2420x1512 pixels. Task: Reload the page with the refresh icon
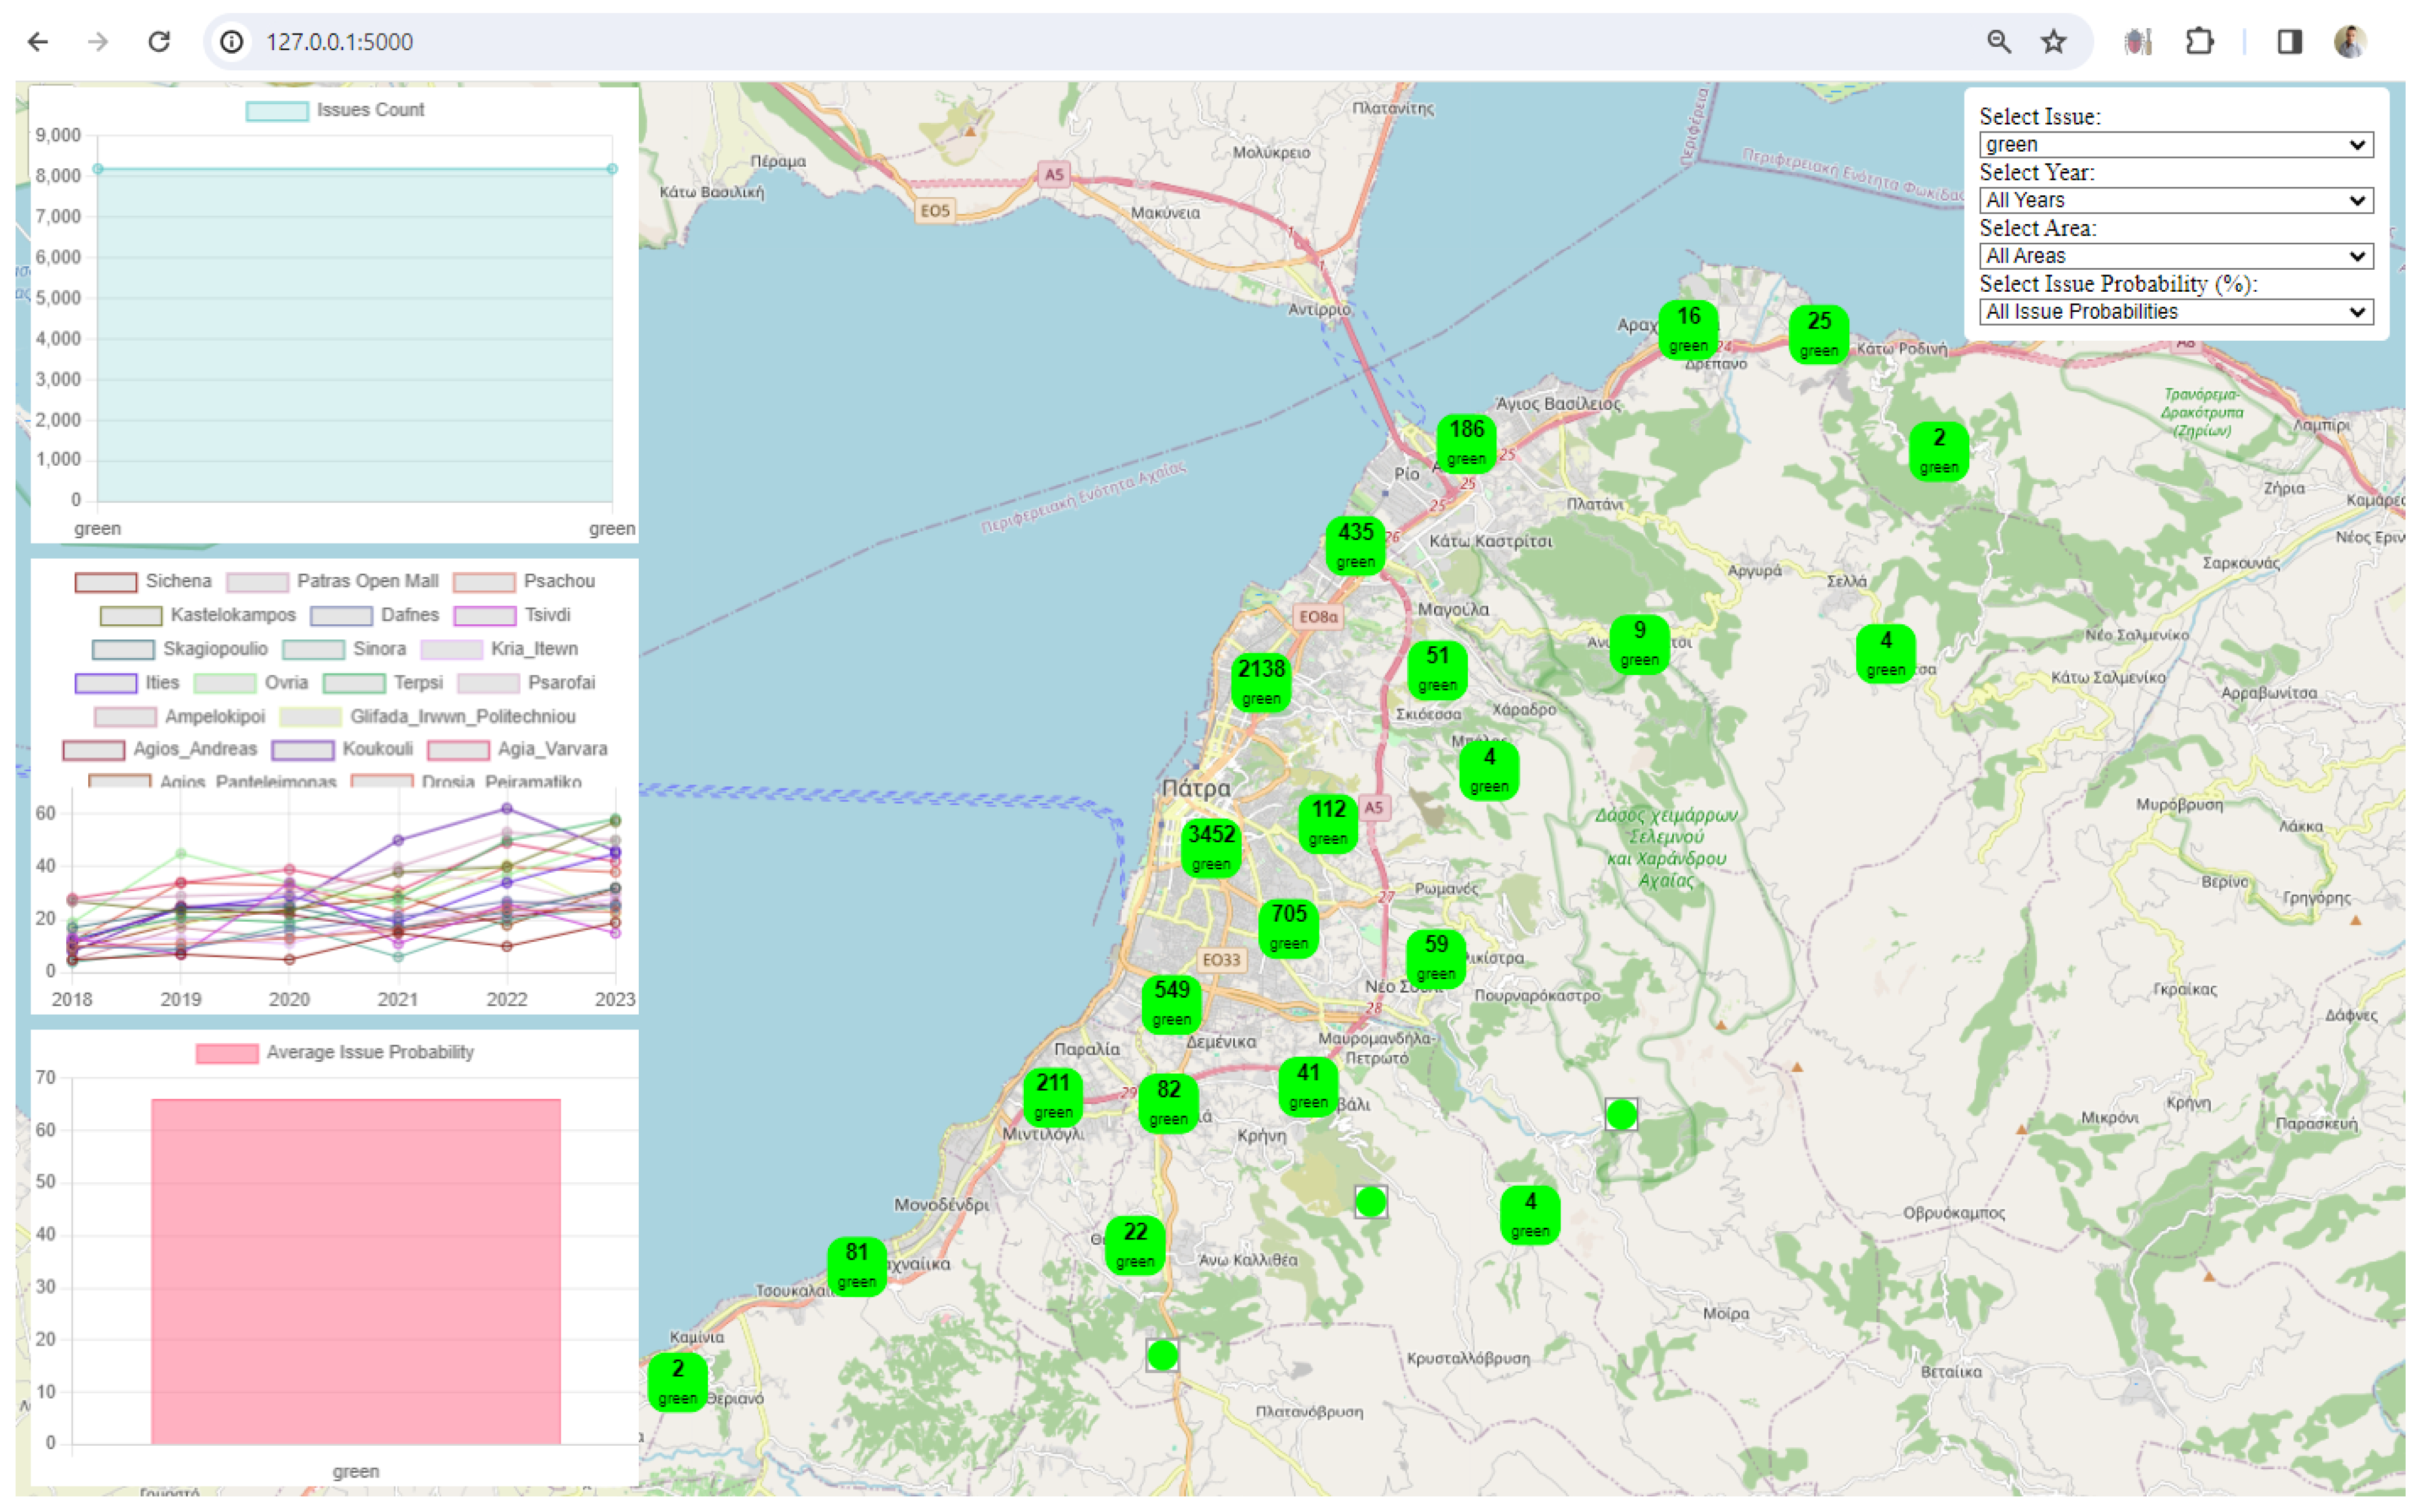tap(159, 41)
